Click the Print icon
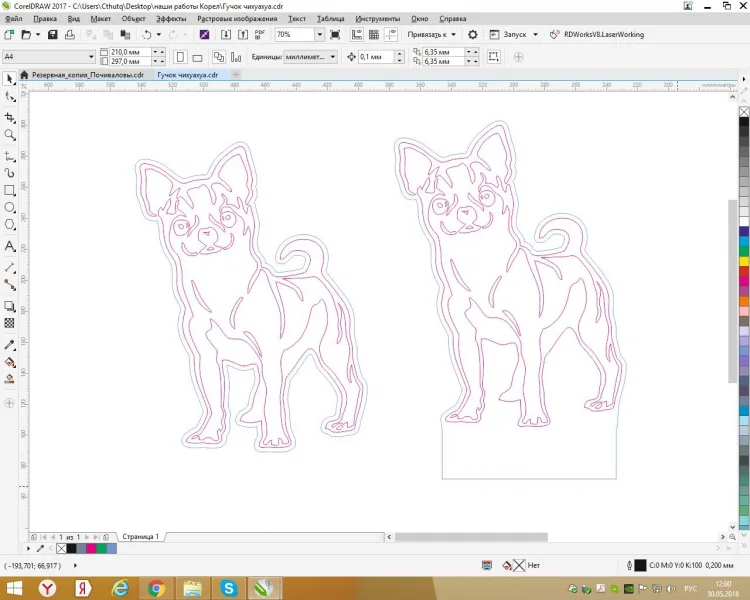 pos(70,34)
